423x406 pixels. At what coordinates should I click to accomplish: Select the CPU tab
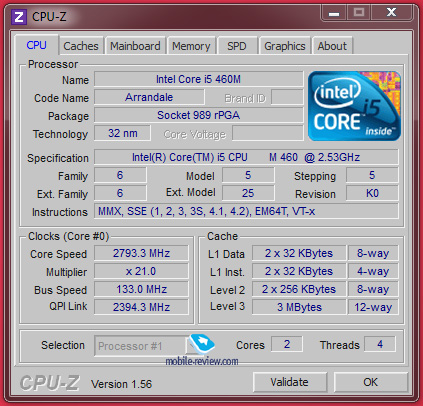click(x=37, y=45)
